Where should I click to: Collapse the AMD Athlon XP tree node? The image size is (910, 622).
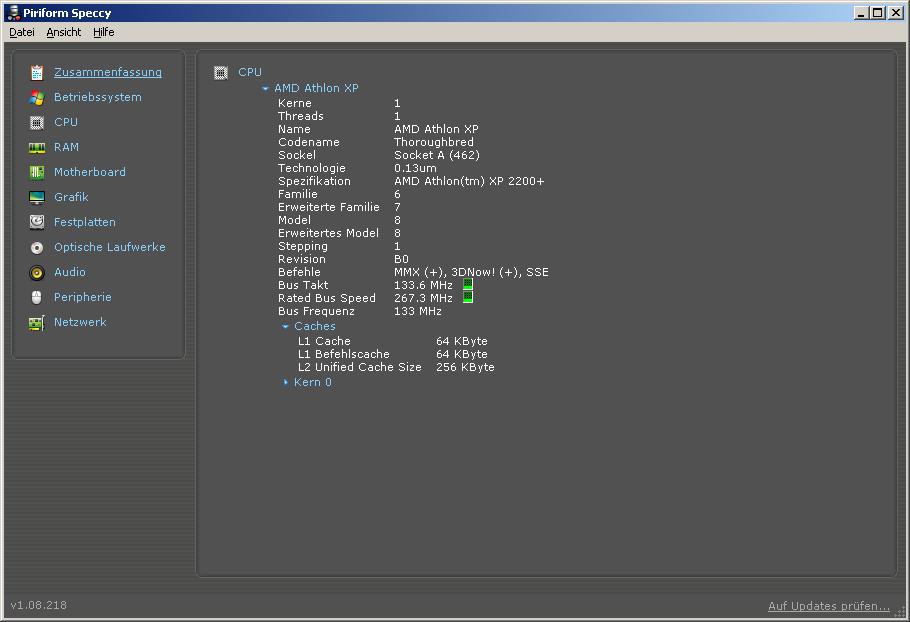(265, 88)
